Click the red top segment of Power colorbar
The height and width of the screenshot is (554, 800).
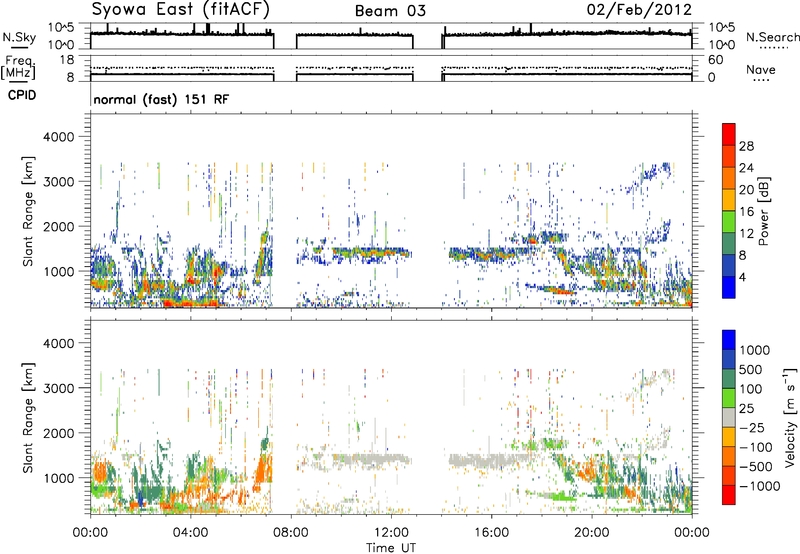729,134
